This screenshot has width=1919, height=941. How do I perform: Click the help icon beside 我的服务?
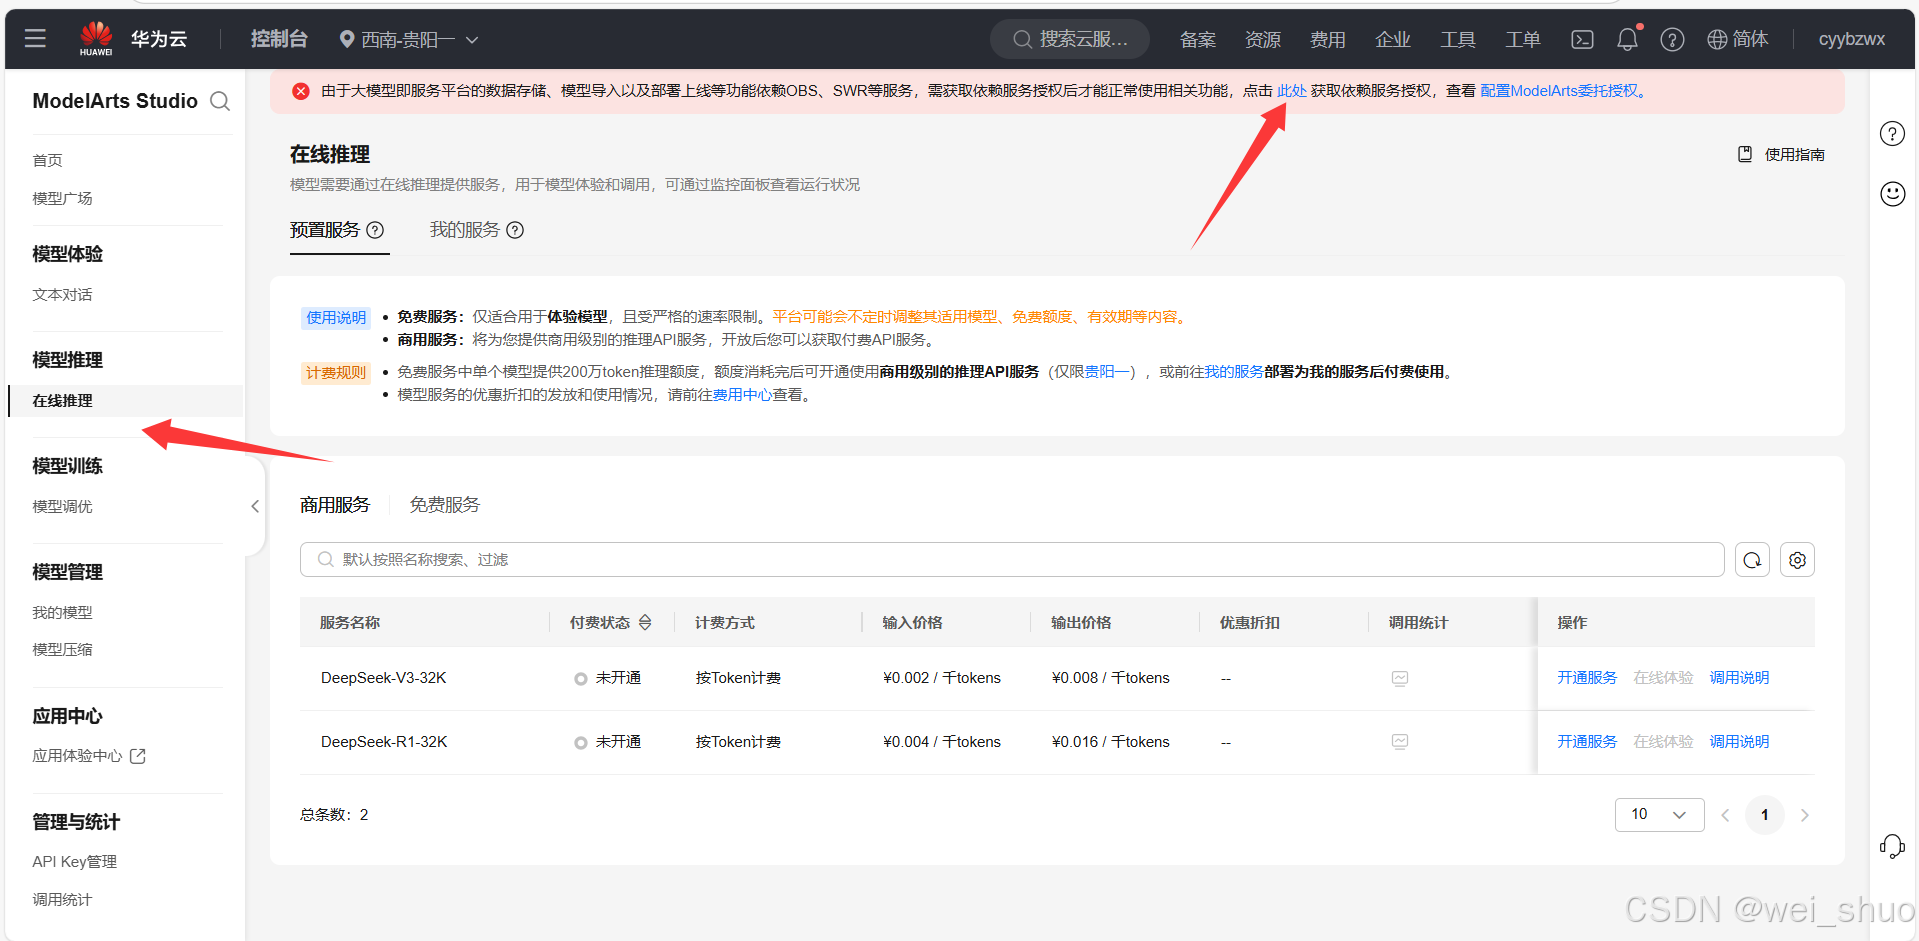(x=515, y=230)
